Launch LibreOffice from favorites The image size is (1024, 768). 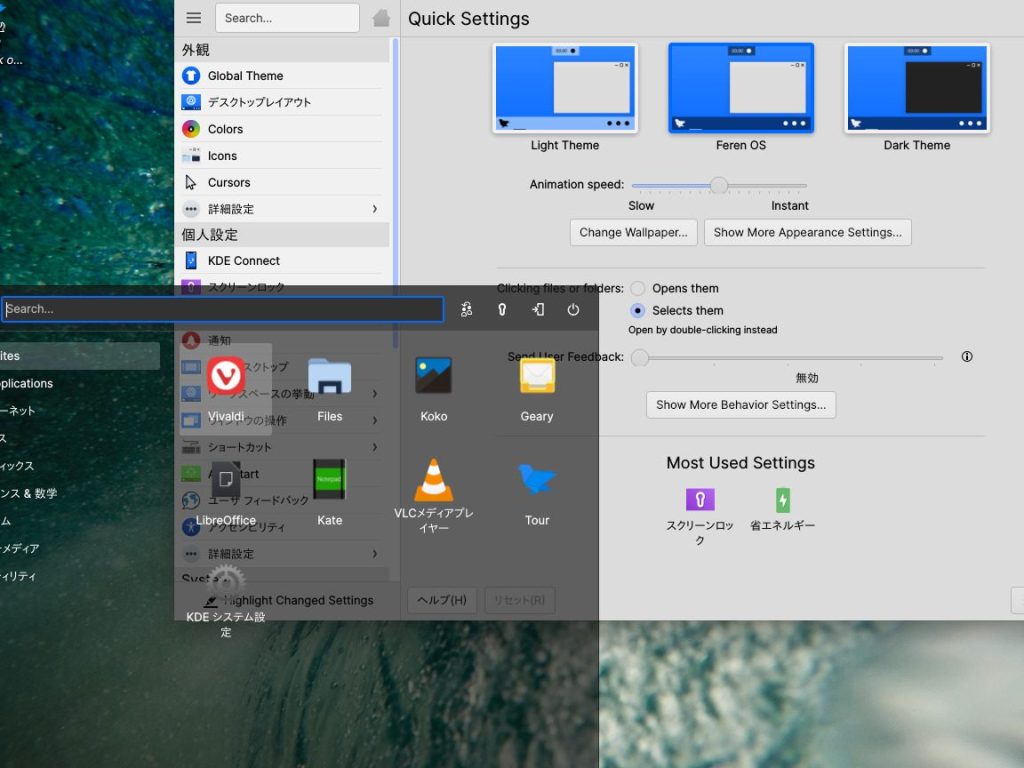226,493
